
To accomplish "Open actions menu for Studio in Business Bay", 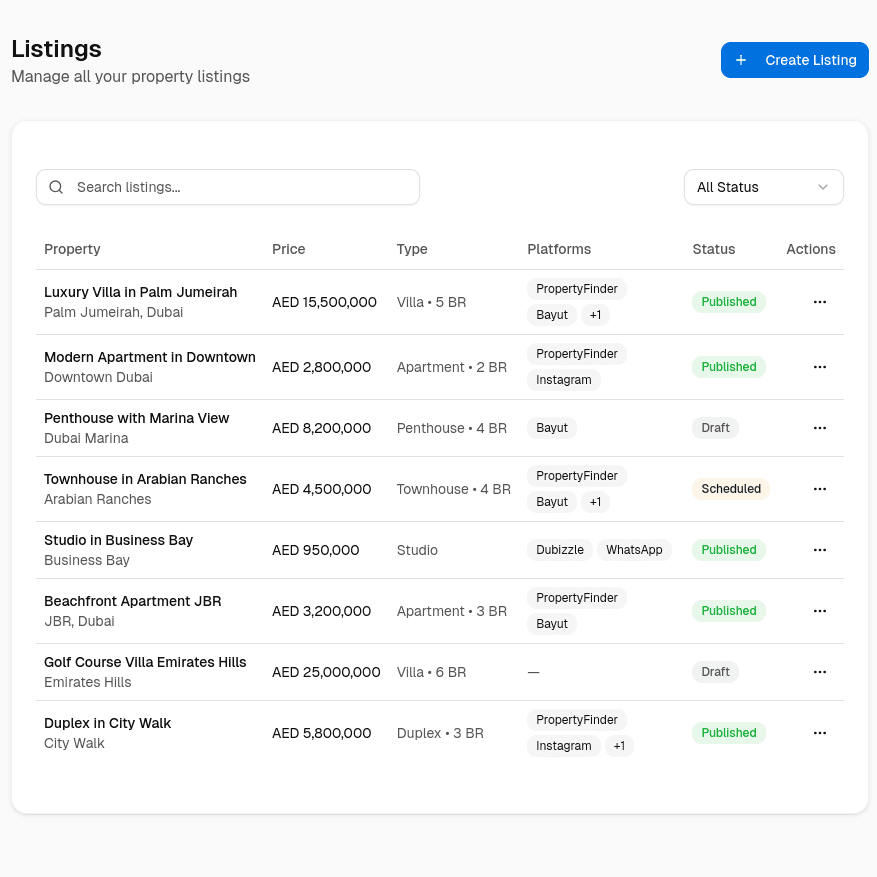I will click(819, 550).
